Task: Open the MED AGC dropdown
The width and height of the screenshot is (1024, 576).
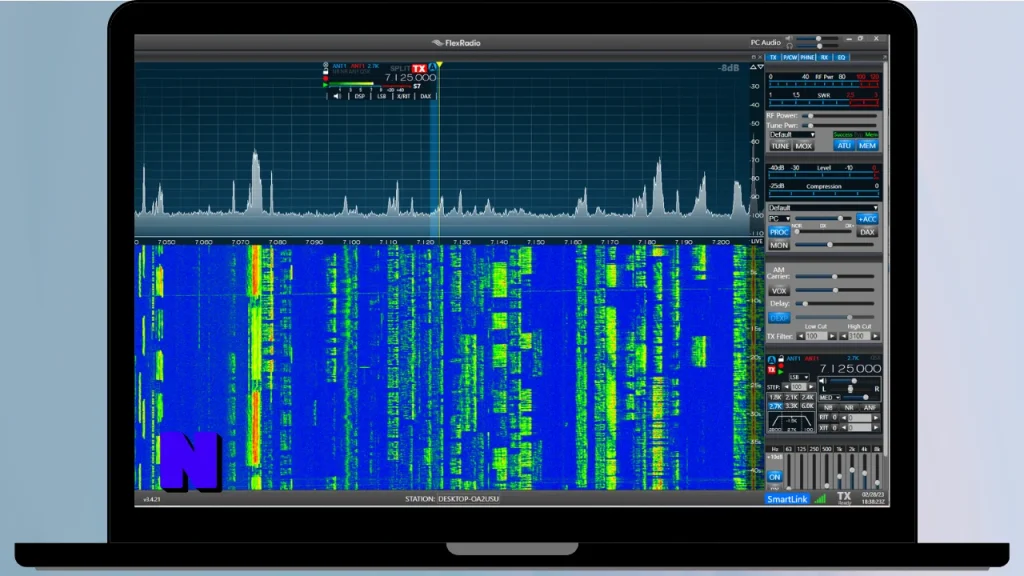Action: [x=830, y=398]
